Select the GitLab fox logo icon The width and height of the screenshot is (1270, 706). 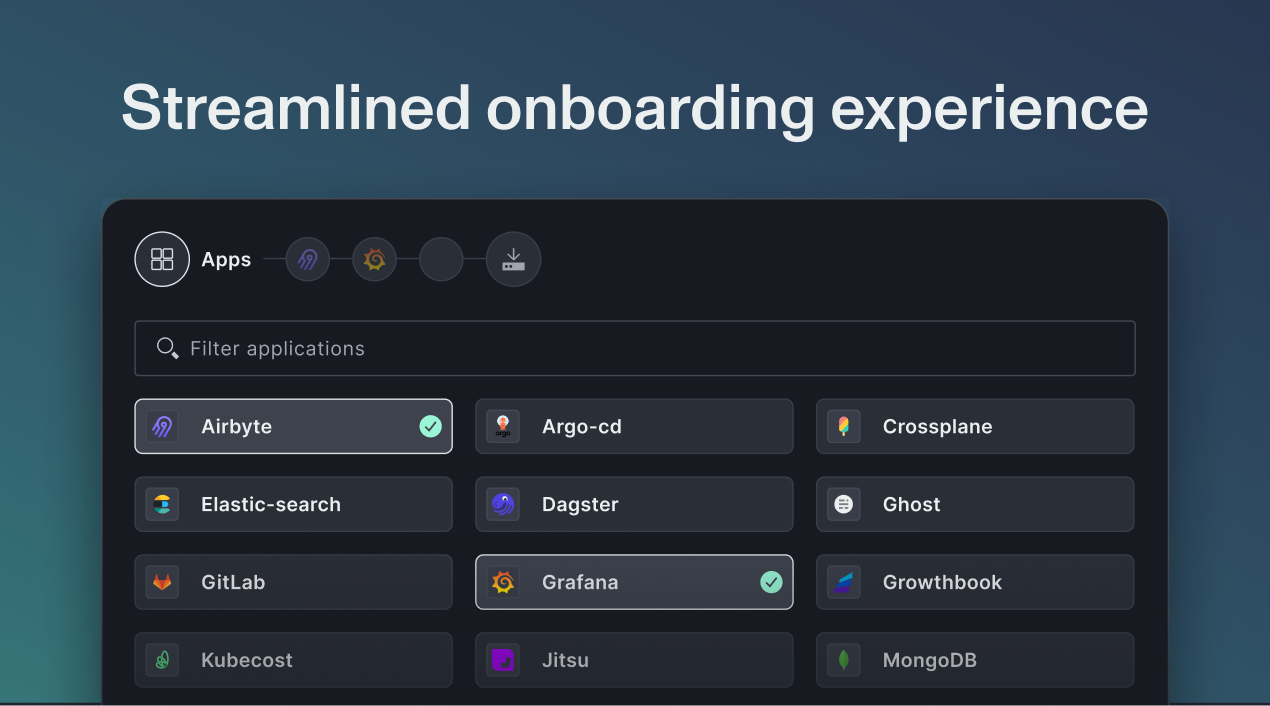click(162, 582)
